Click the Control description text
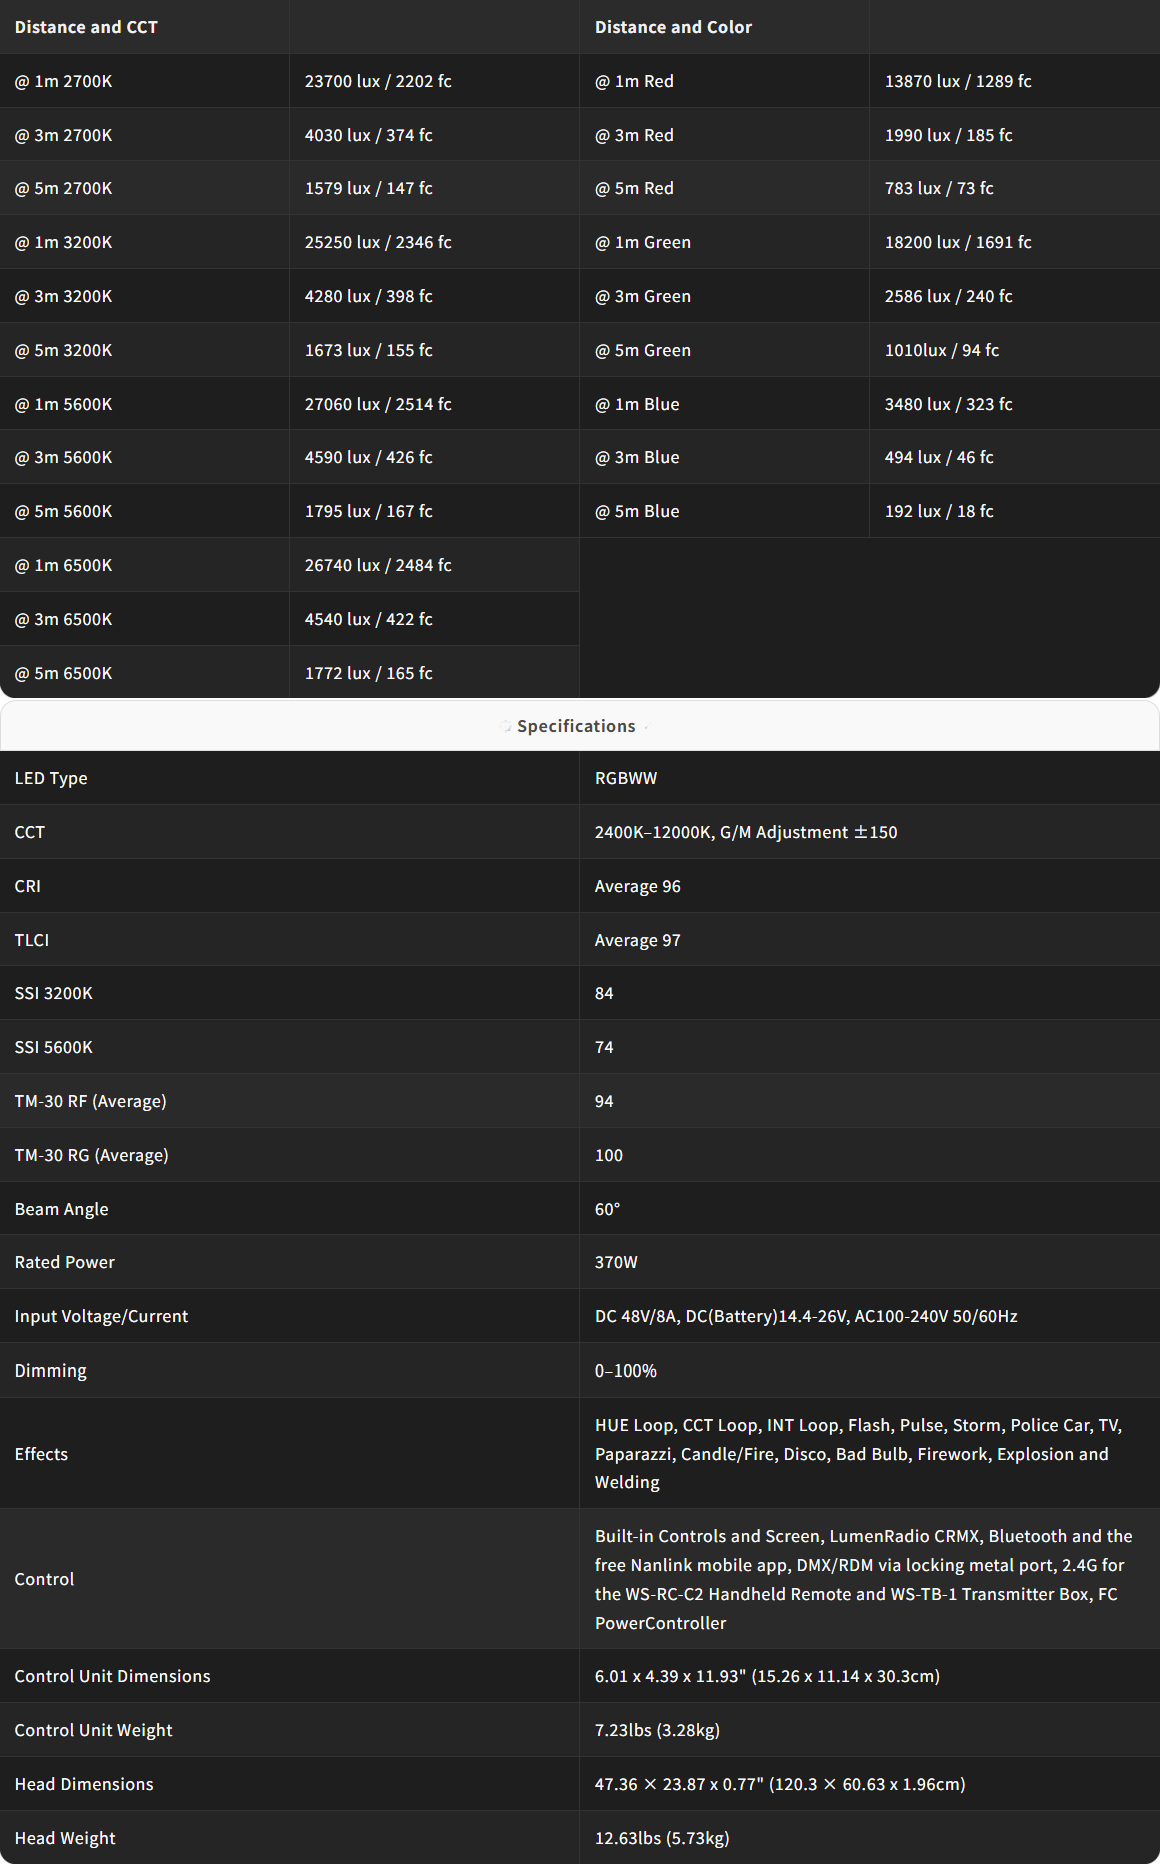Screen dimensions: 1160x1865 coord(863,1579)
